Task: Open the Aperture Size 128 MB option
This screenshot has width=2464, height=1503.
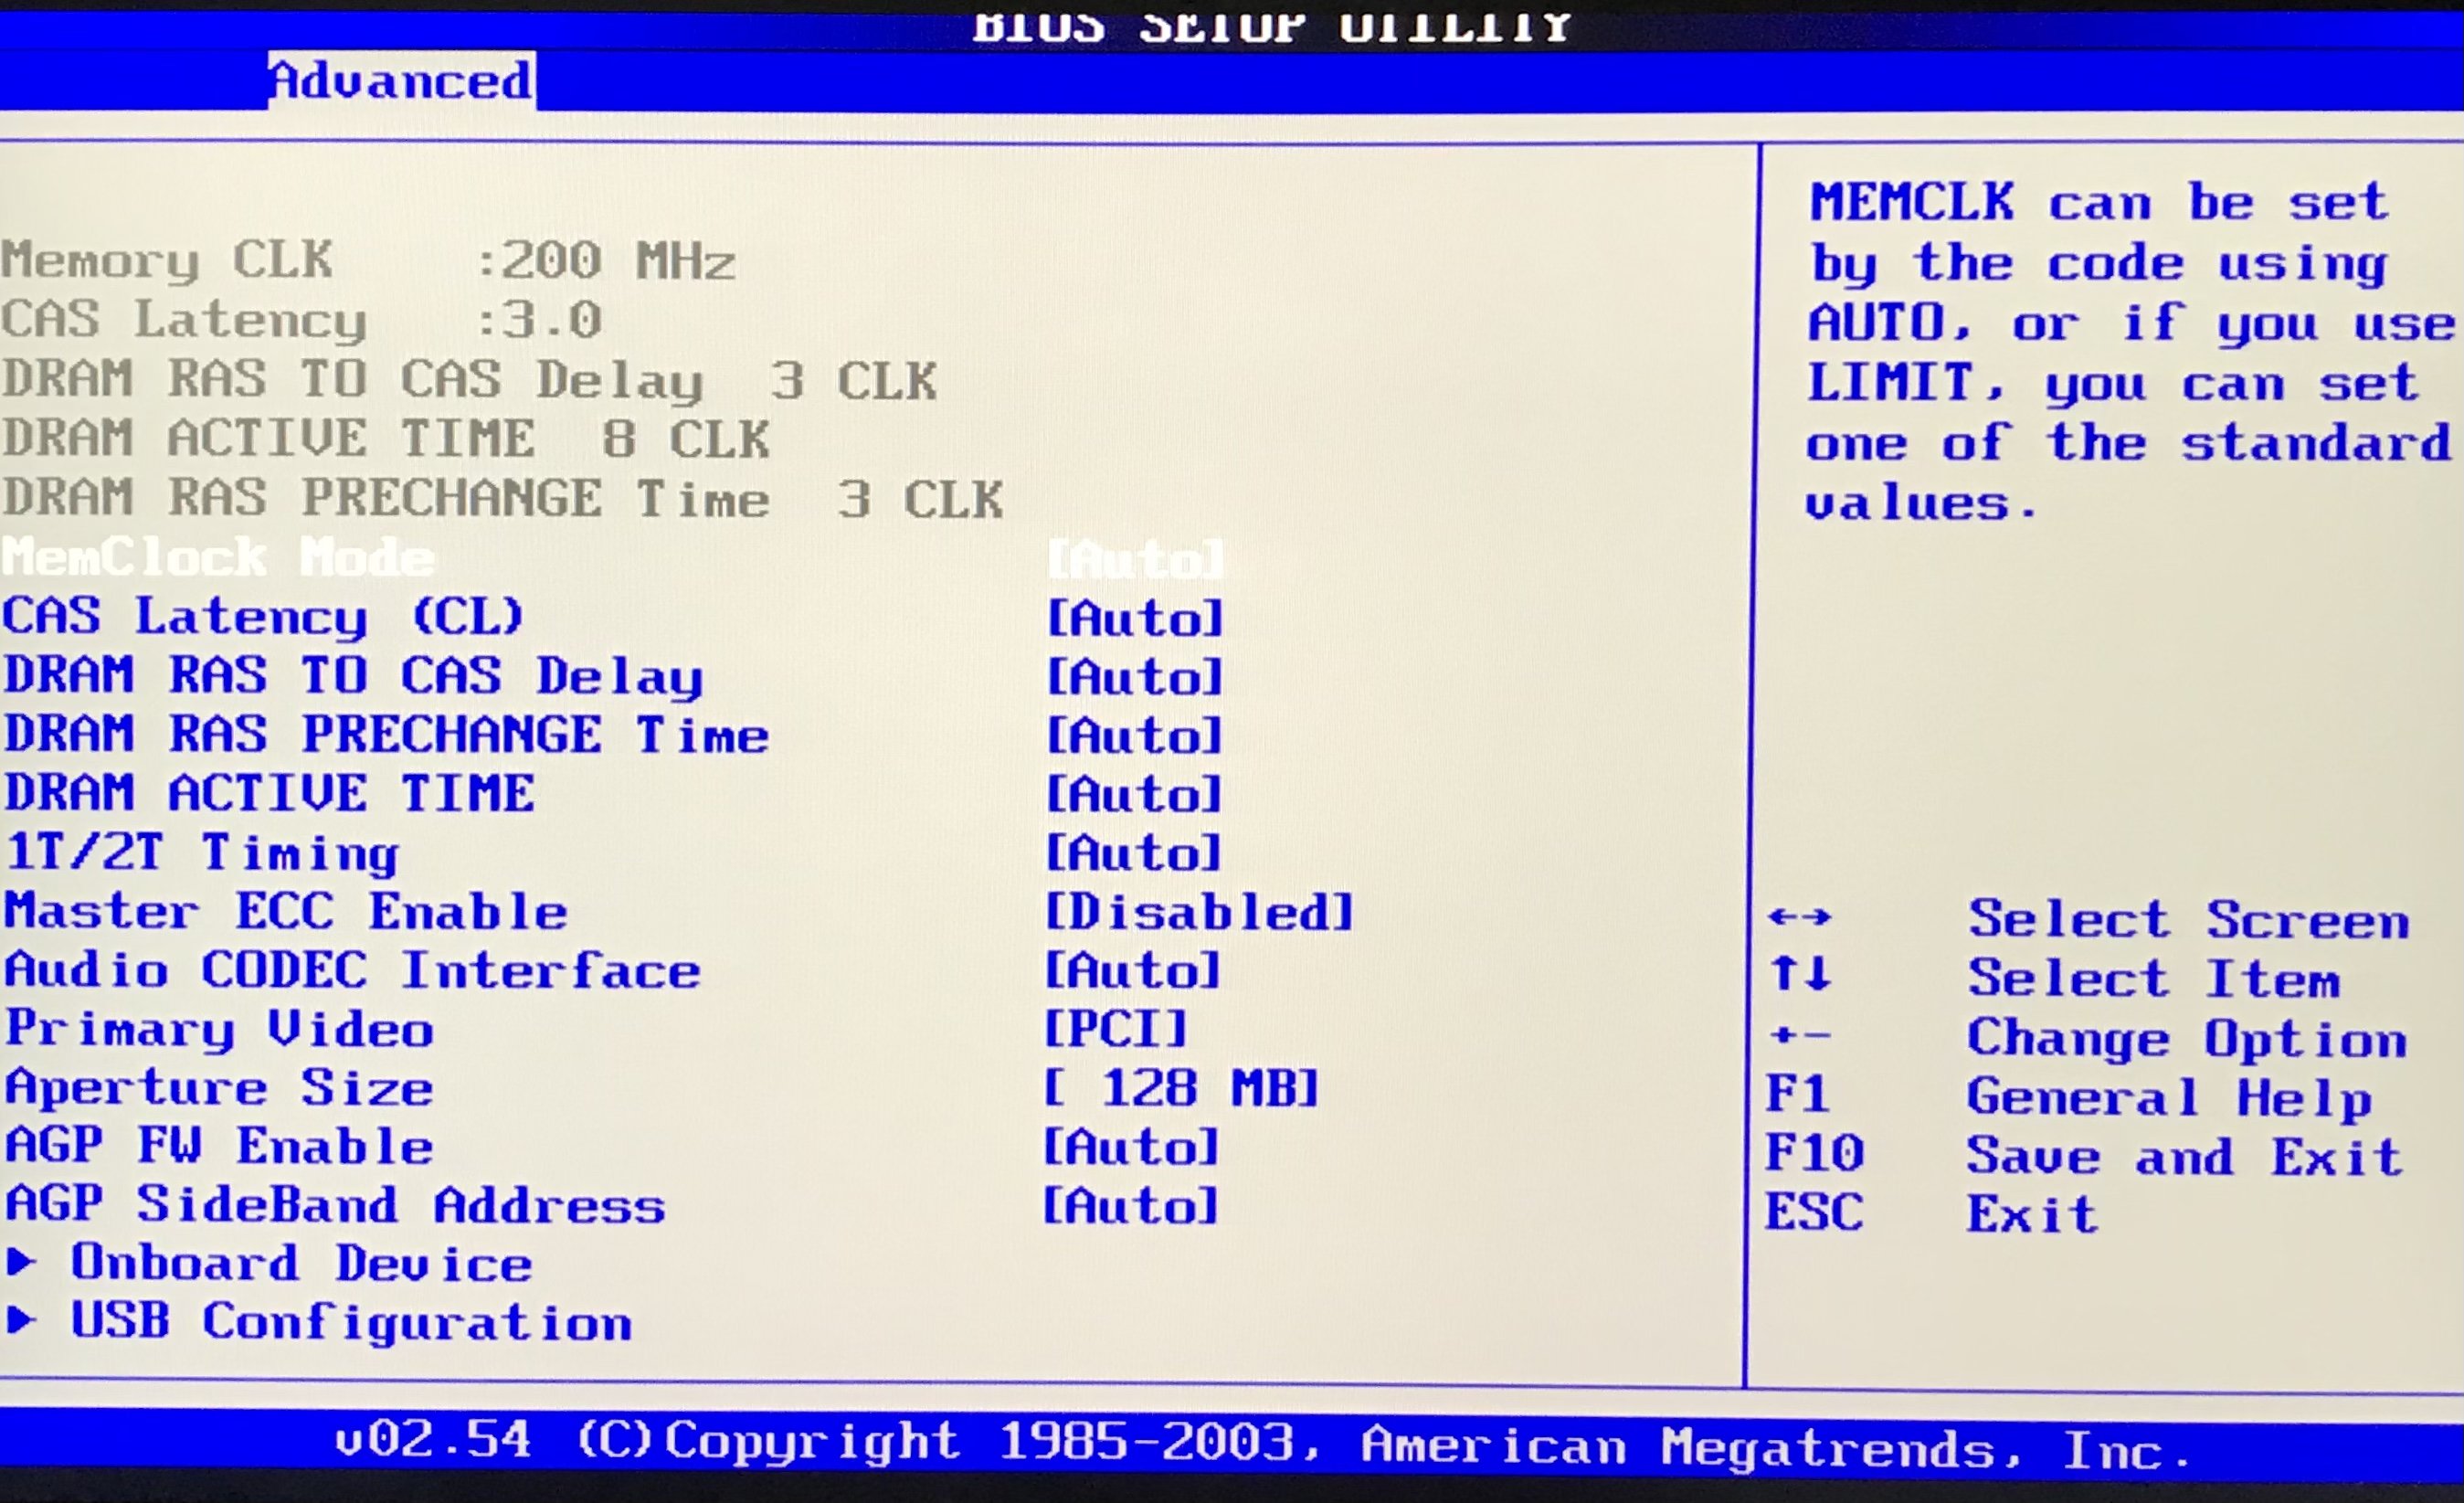Action: pos(1180,1088)
